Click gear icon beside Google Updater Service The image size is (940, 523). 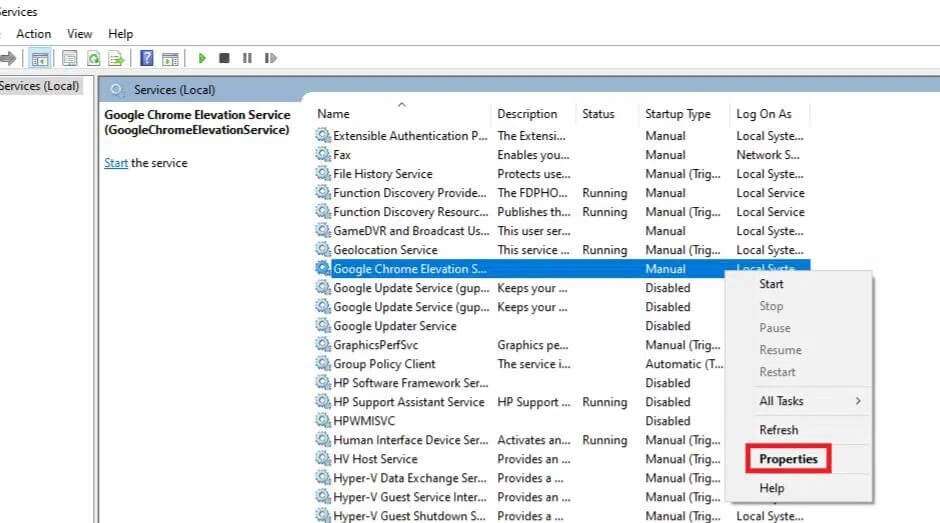click(x=323, y=326)
